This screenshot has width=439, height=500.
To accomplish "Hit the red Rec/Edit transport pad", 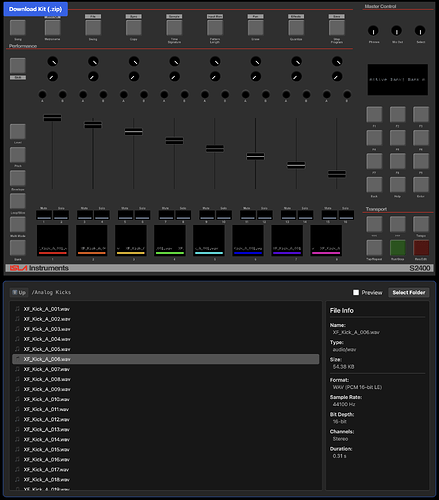I will (x=421, y=248).
